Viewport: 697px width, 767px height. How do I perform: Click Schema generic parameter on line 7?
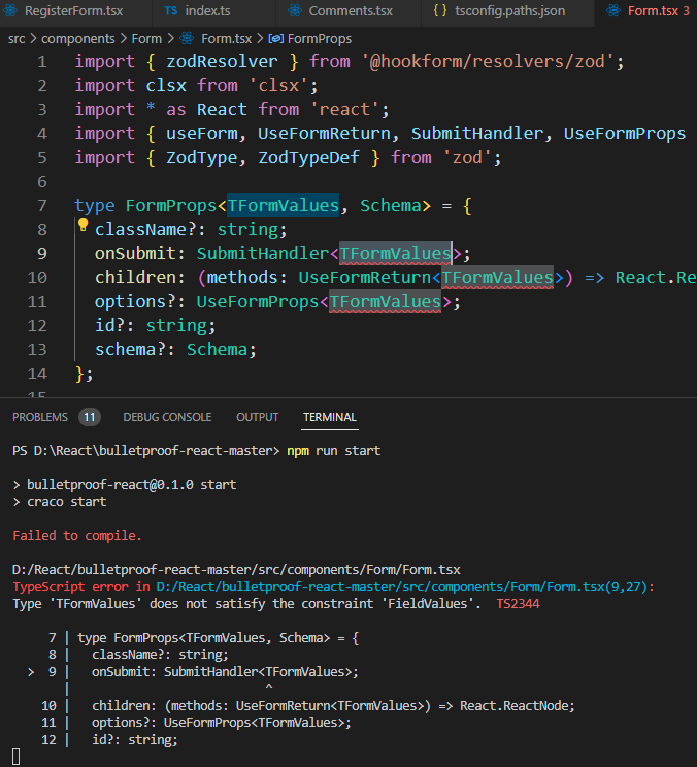click(x=391, y=205)
